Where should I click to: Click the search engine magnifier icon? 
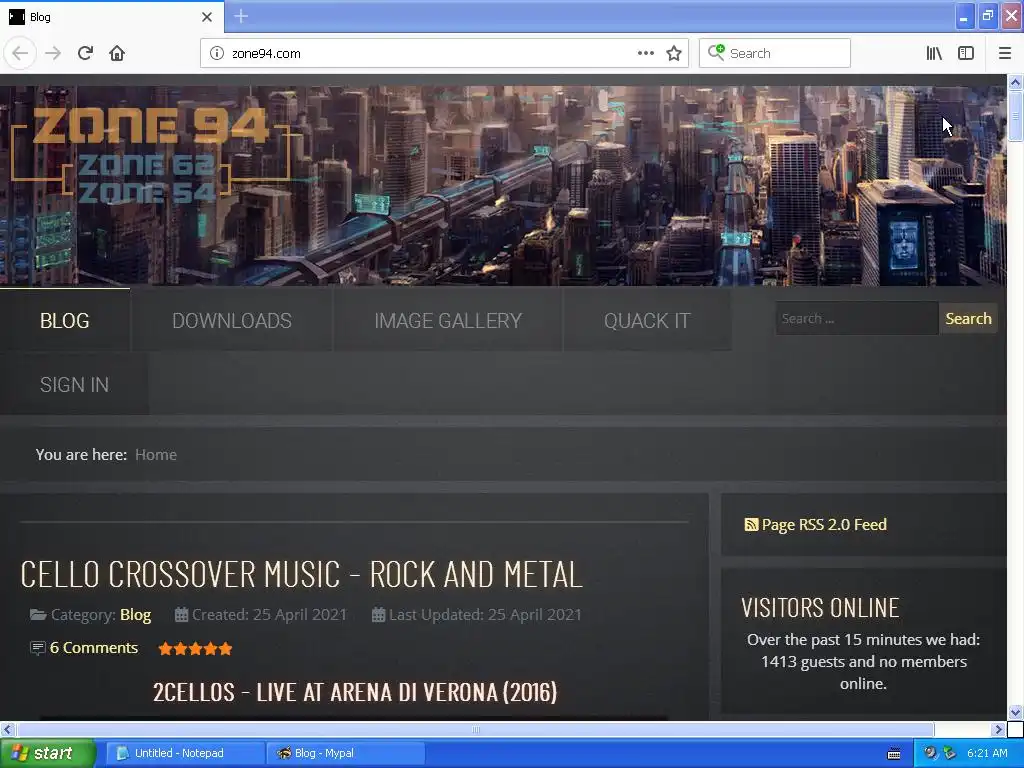tap(716, 53)
